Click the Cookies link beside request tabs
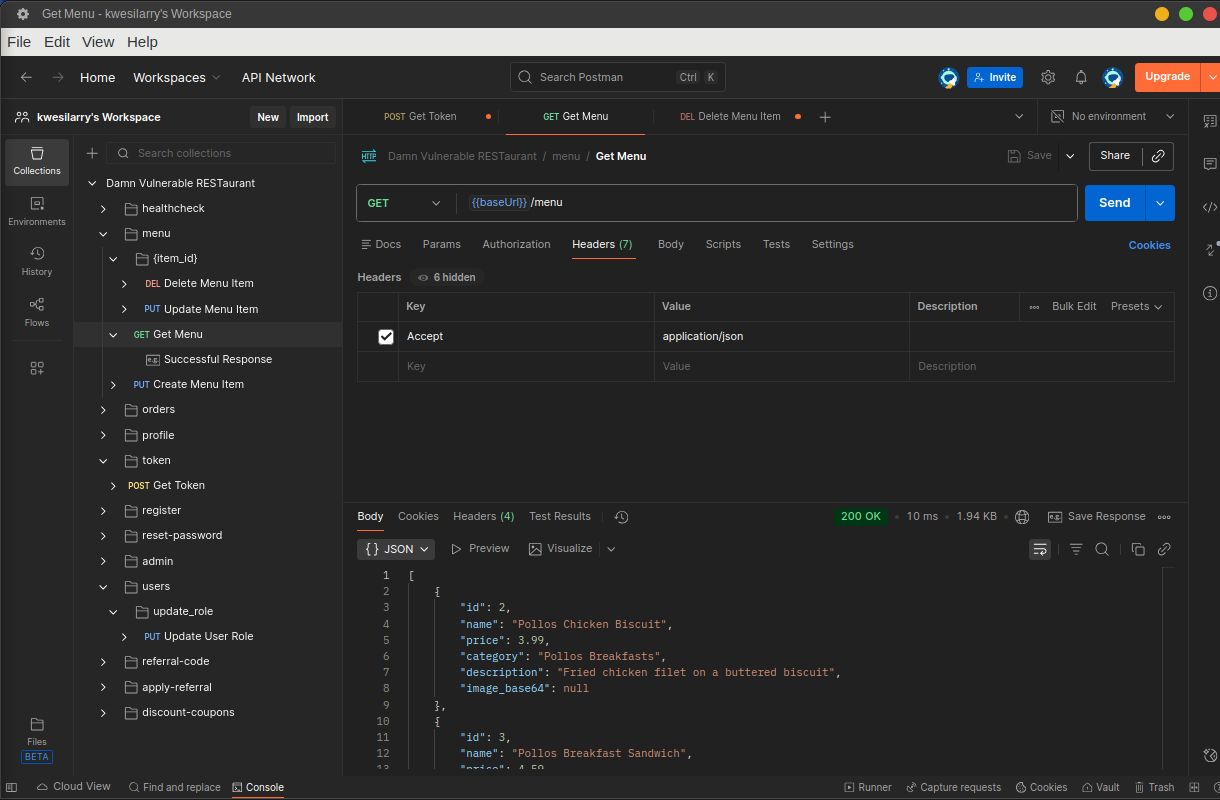 (x=1149, y=245)
